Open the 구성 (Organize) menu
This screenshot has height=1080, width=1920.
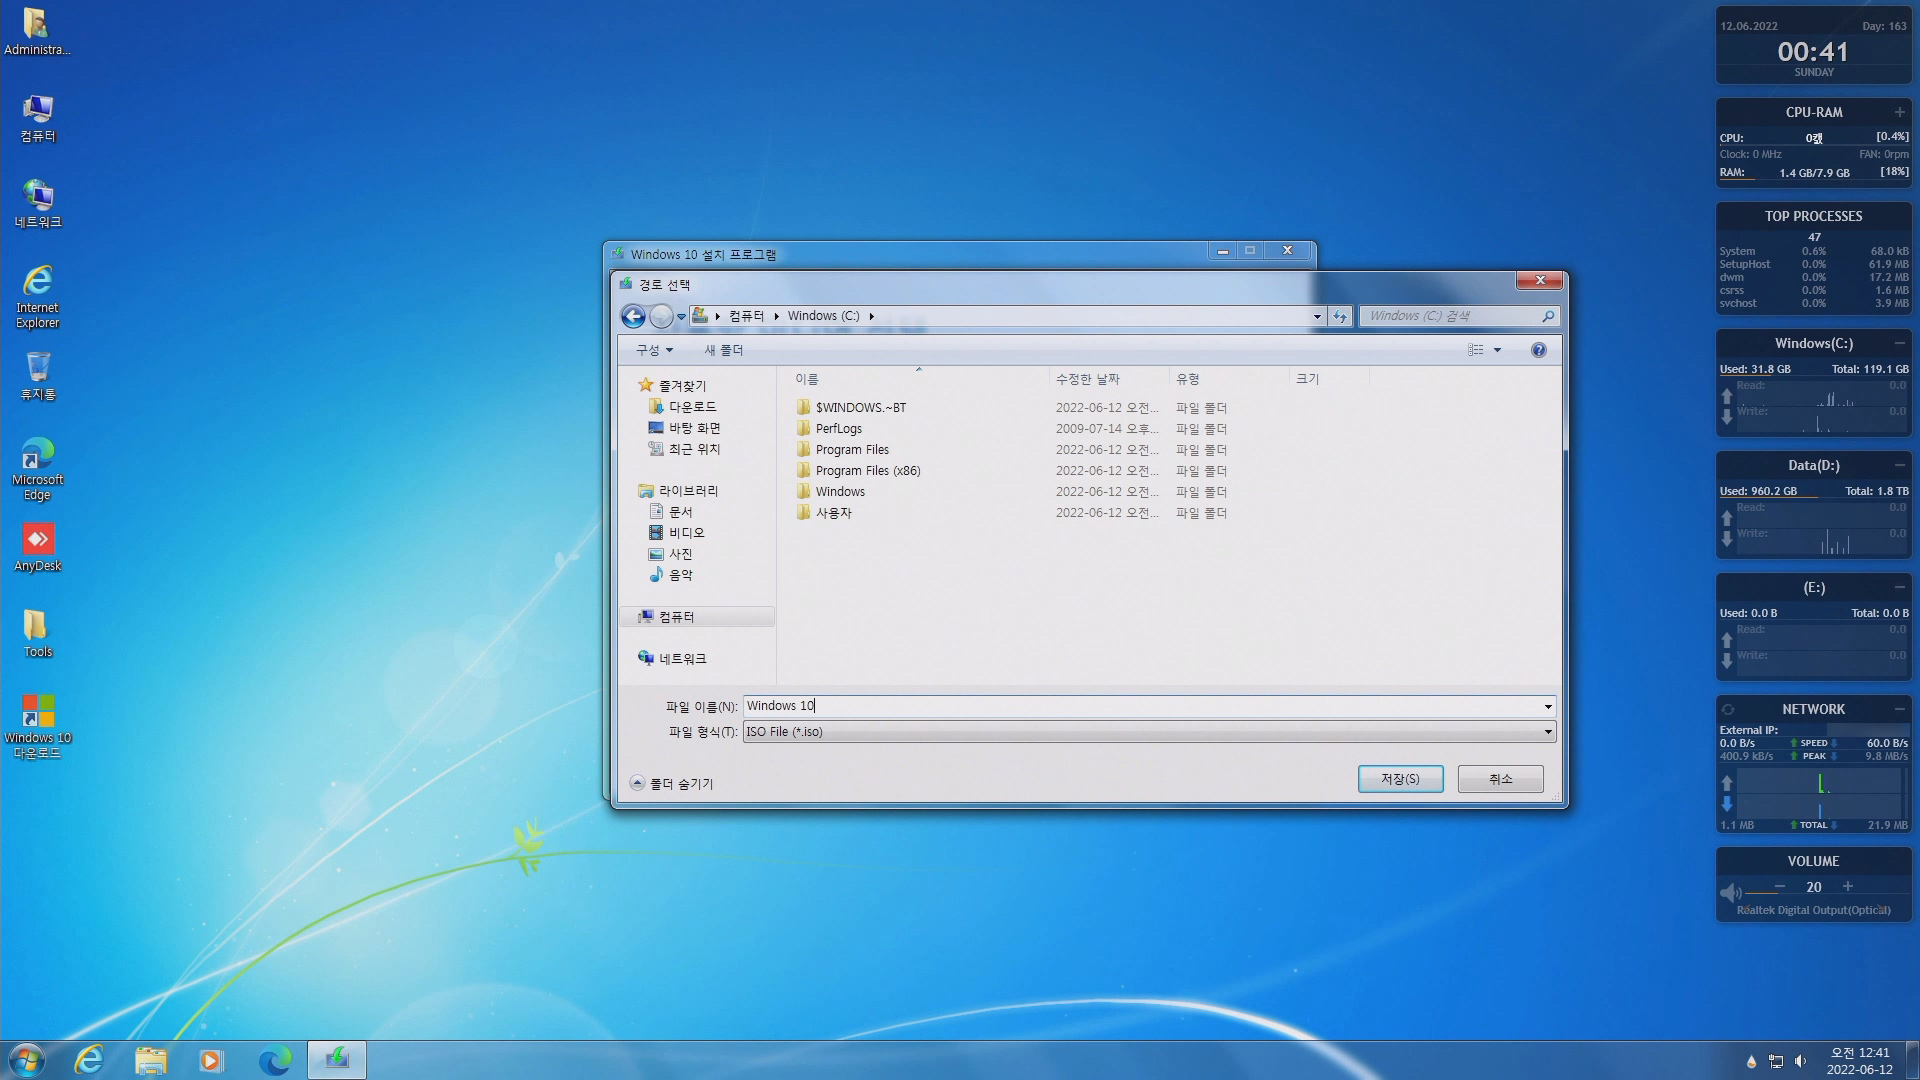(655, 350)
